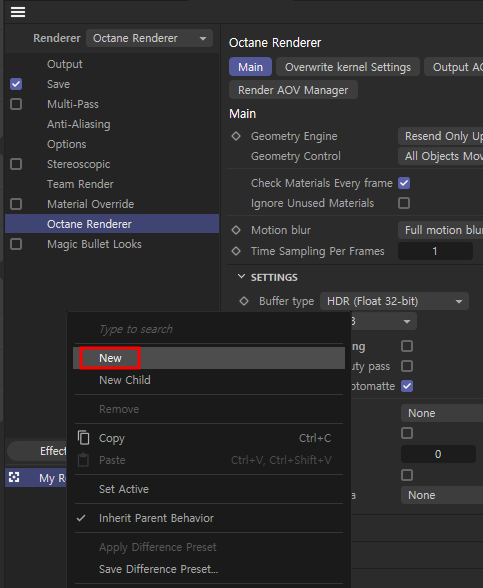This screenshot has width=483, height=588.
Task: Select Anti-Aliasing in the settings list
Action: pos(79,124)
